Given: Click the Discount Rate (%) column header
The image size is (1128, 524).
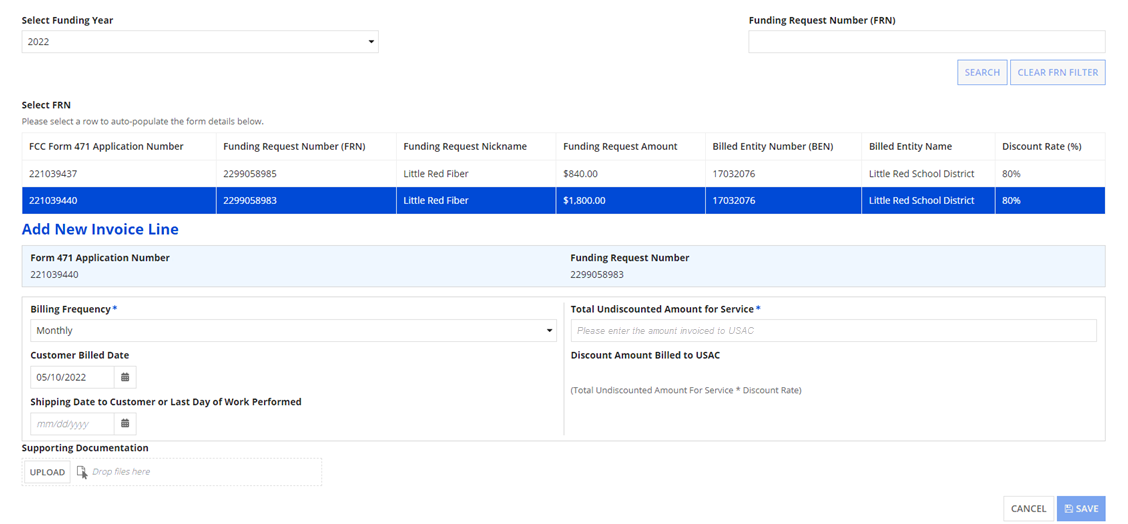Looking at the screenshot, I should pyautogui.click(x=1042, y=146).
